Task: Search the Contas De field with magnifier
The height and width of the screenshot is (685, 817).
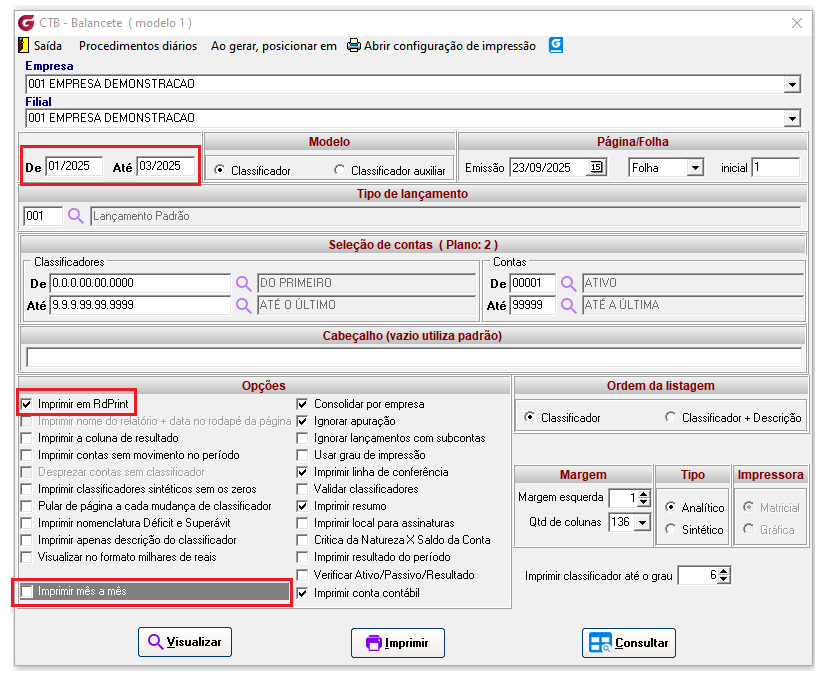Action: point(568,283)
